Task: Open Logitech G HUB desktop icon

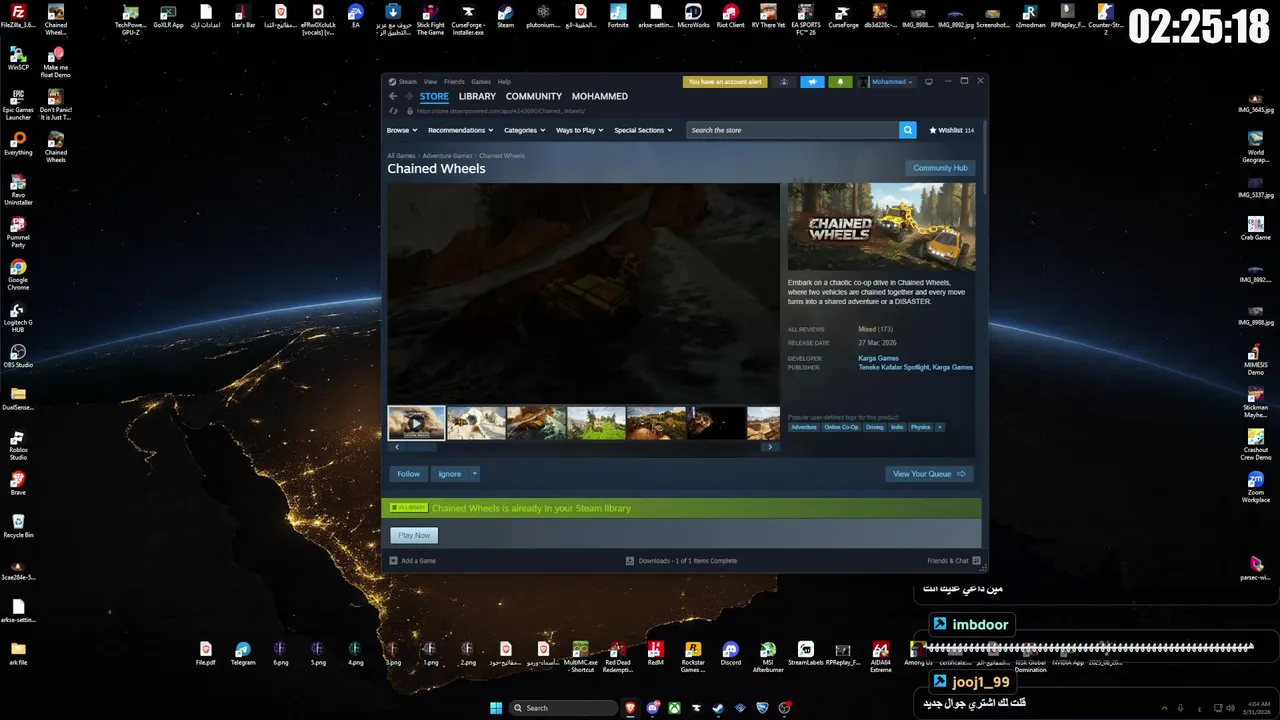Action: (18, 318)
